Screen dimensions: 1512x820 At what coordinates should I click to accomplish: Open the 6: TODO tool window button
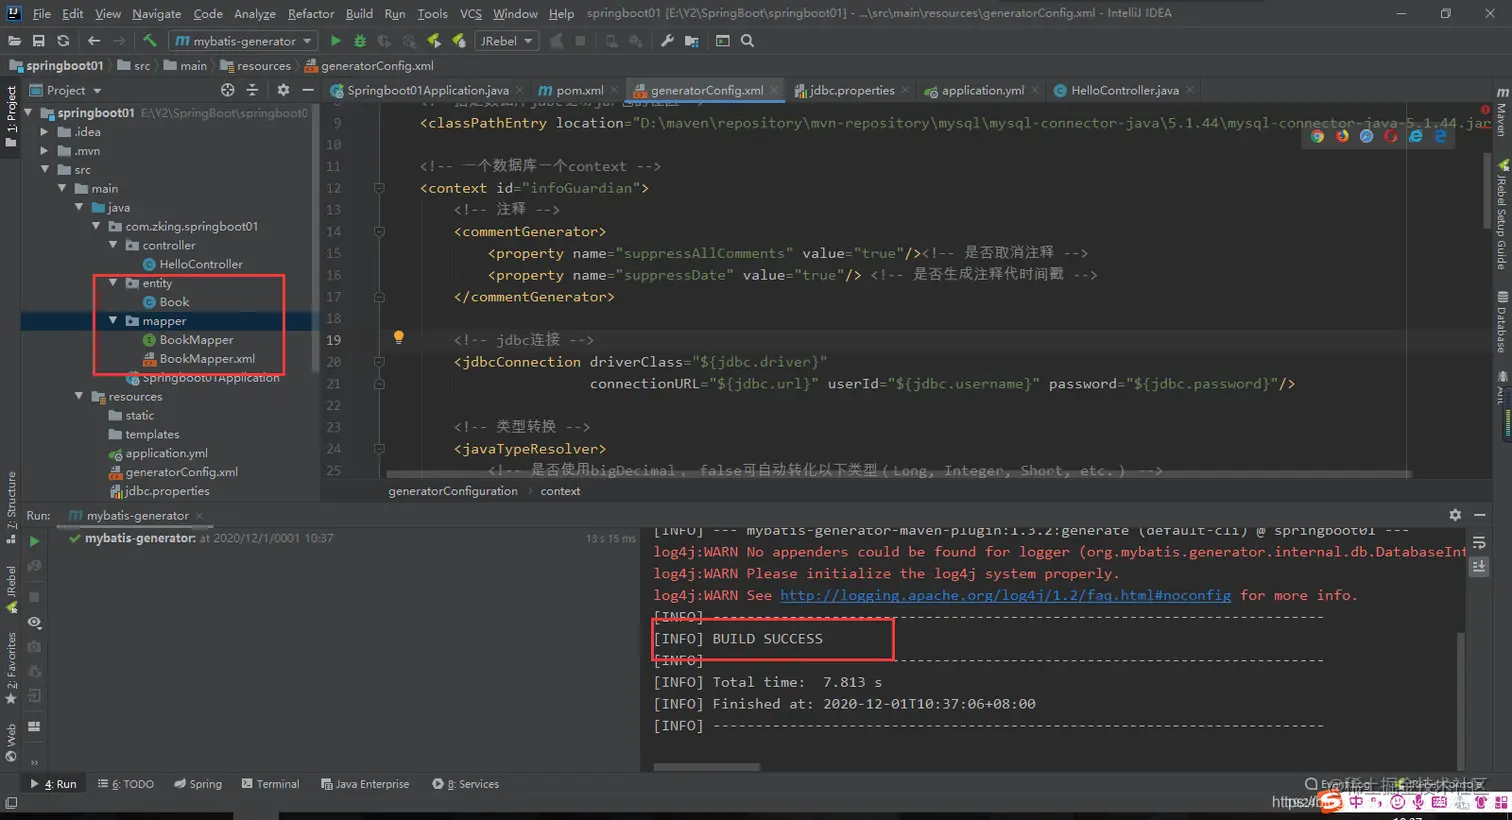(x=126, y=784)
